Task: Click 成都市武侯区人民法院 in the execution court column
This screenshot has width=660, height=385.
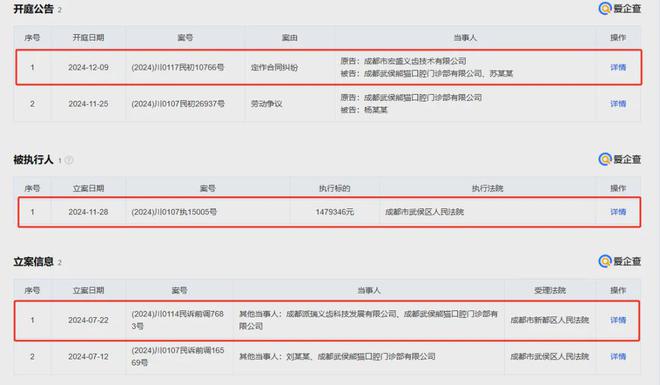Action: coord(424,212)
